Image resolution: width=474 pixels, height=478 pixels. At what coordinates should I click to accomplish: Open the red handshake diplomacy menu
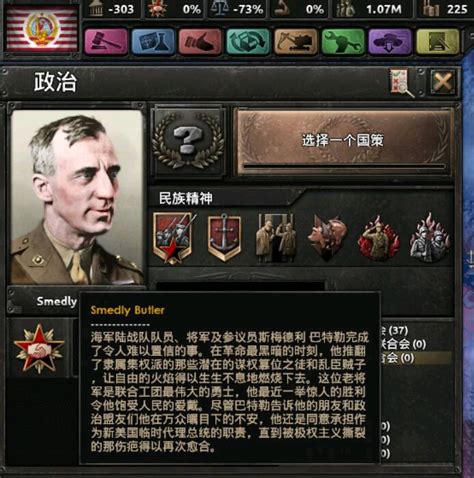tap(200, 42)
